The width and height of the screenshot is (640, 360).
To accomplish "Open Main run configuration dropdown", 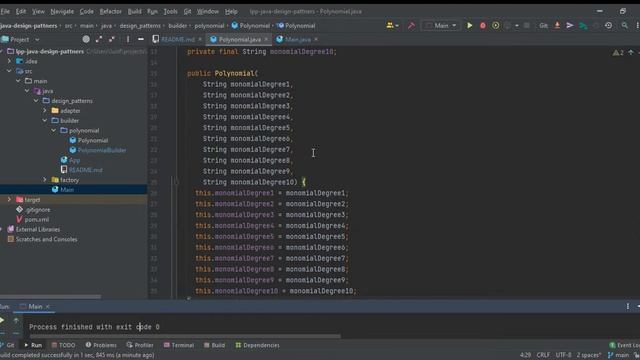I will click(x=441, y=26).
